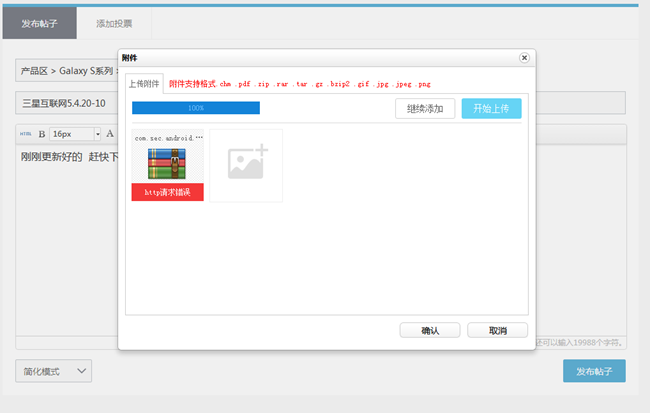This screenshot has width=650, height=413.
Task: Open the 添加投票 tab
Action: coord(114,22)
